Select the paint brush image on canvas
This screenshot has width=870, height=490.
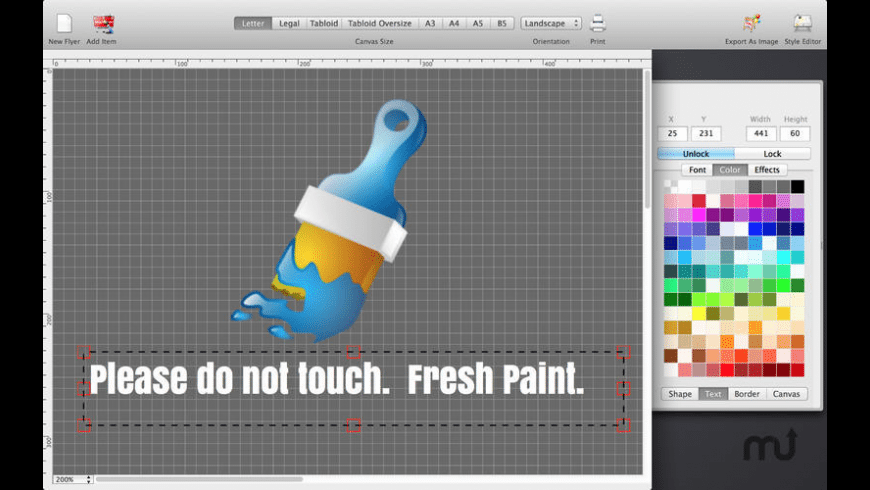(x=330, y=220)
